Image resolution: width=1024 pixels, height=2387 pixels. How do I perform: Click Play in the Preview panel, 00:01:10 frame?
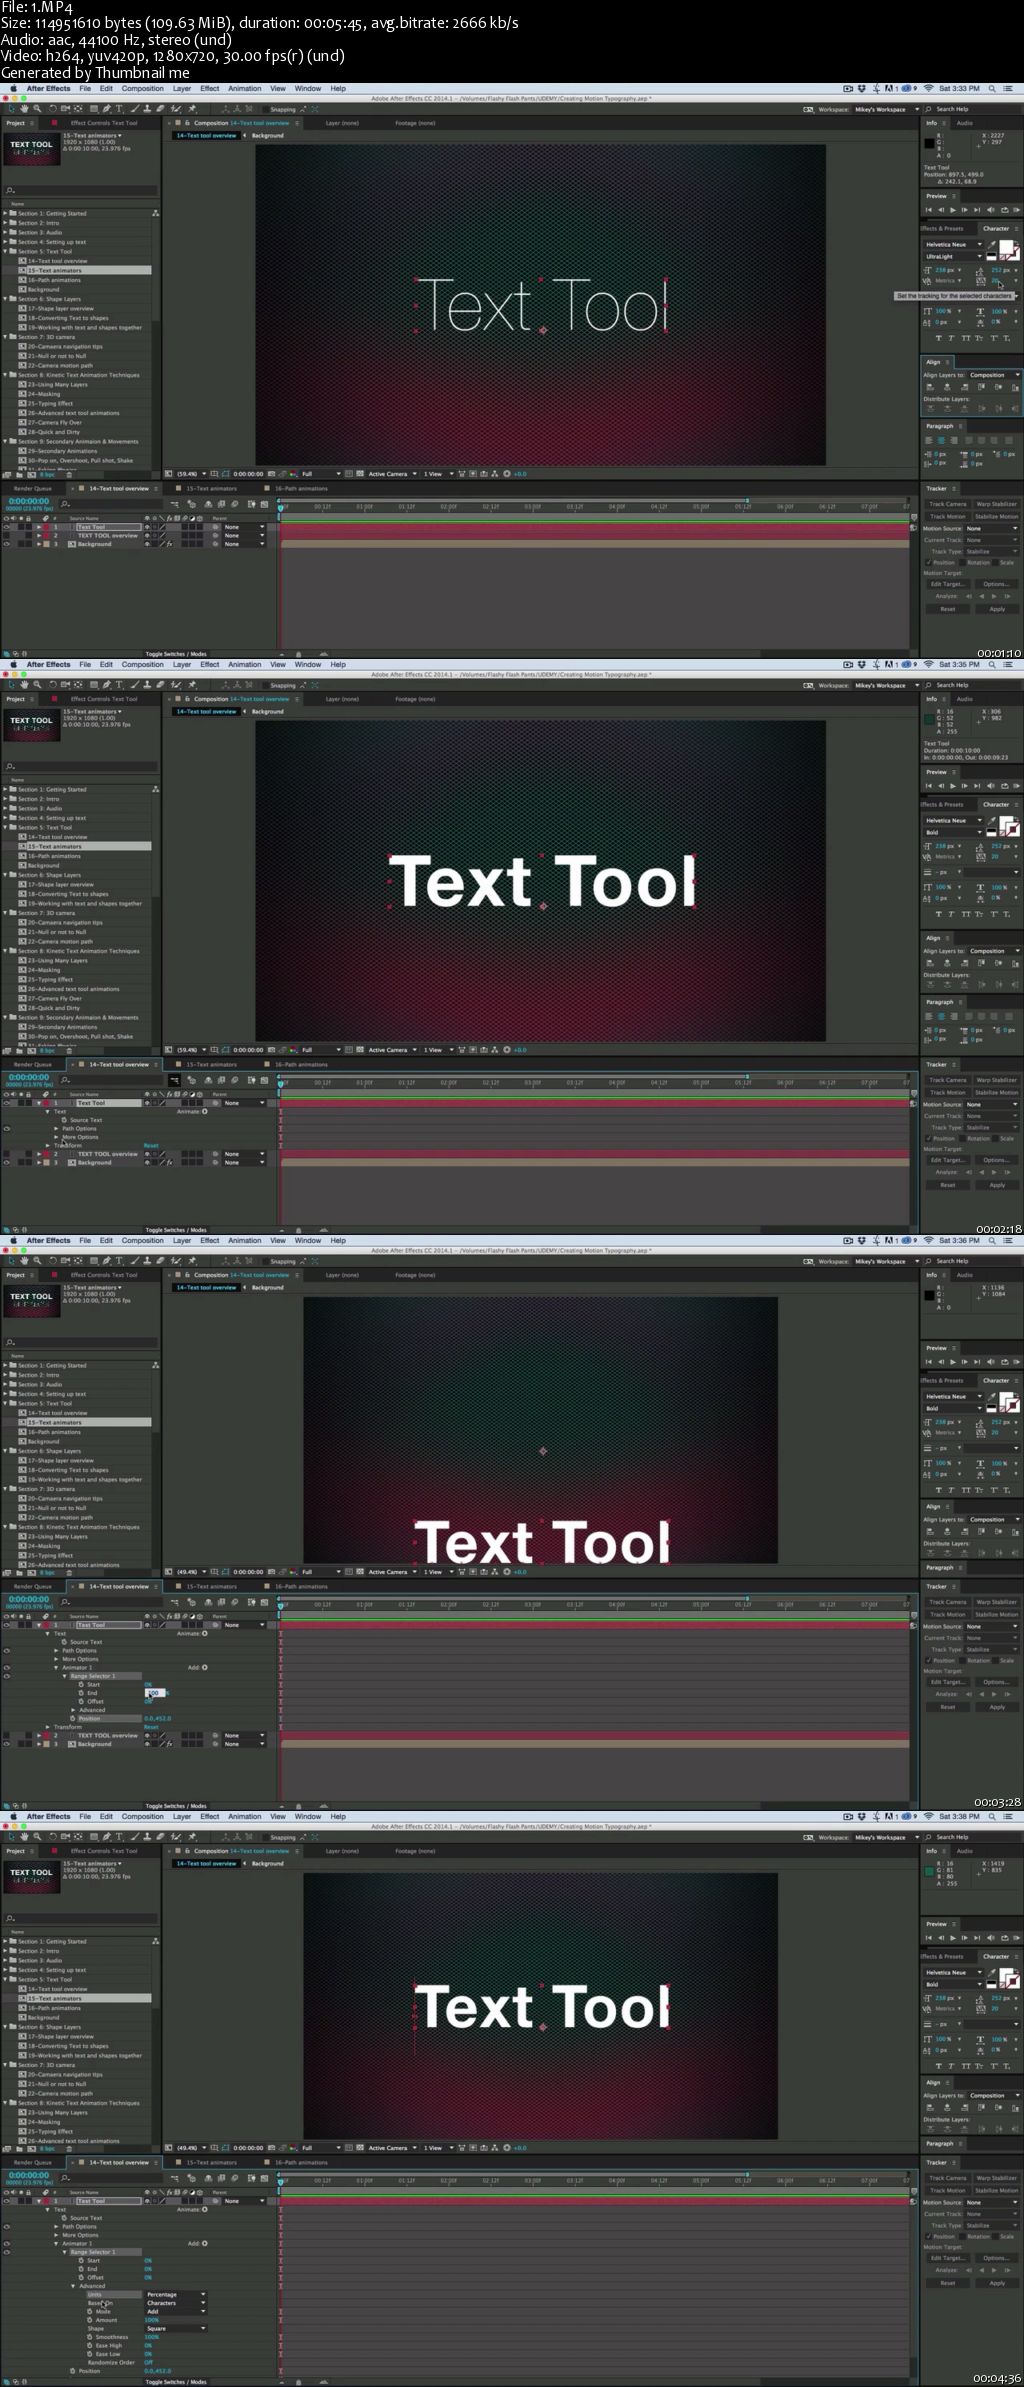point(952,210)
